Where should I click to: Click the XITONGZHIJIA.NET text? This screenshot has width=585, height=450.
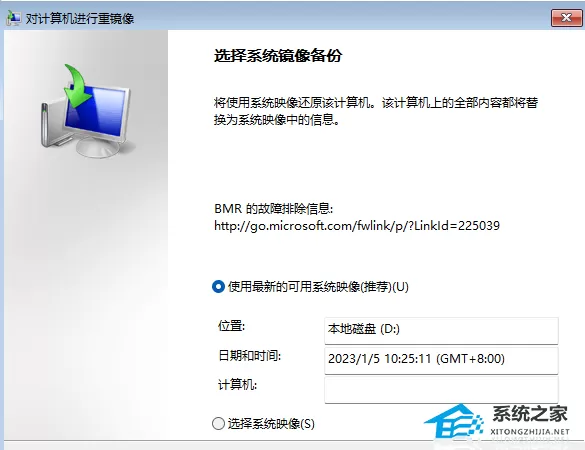click(x=530, y=432)
